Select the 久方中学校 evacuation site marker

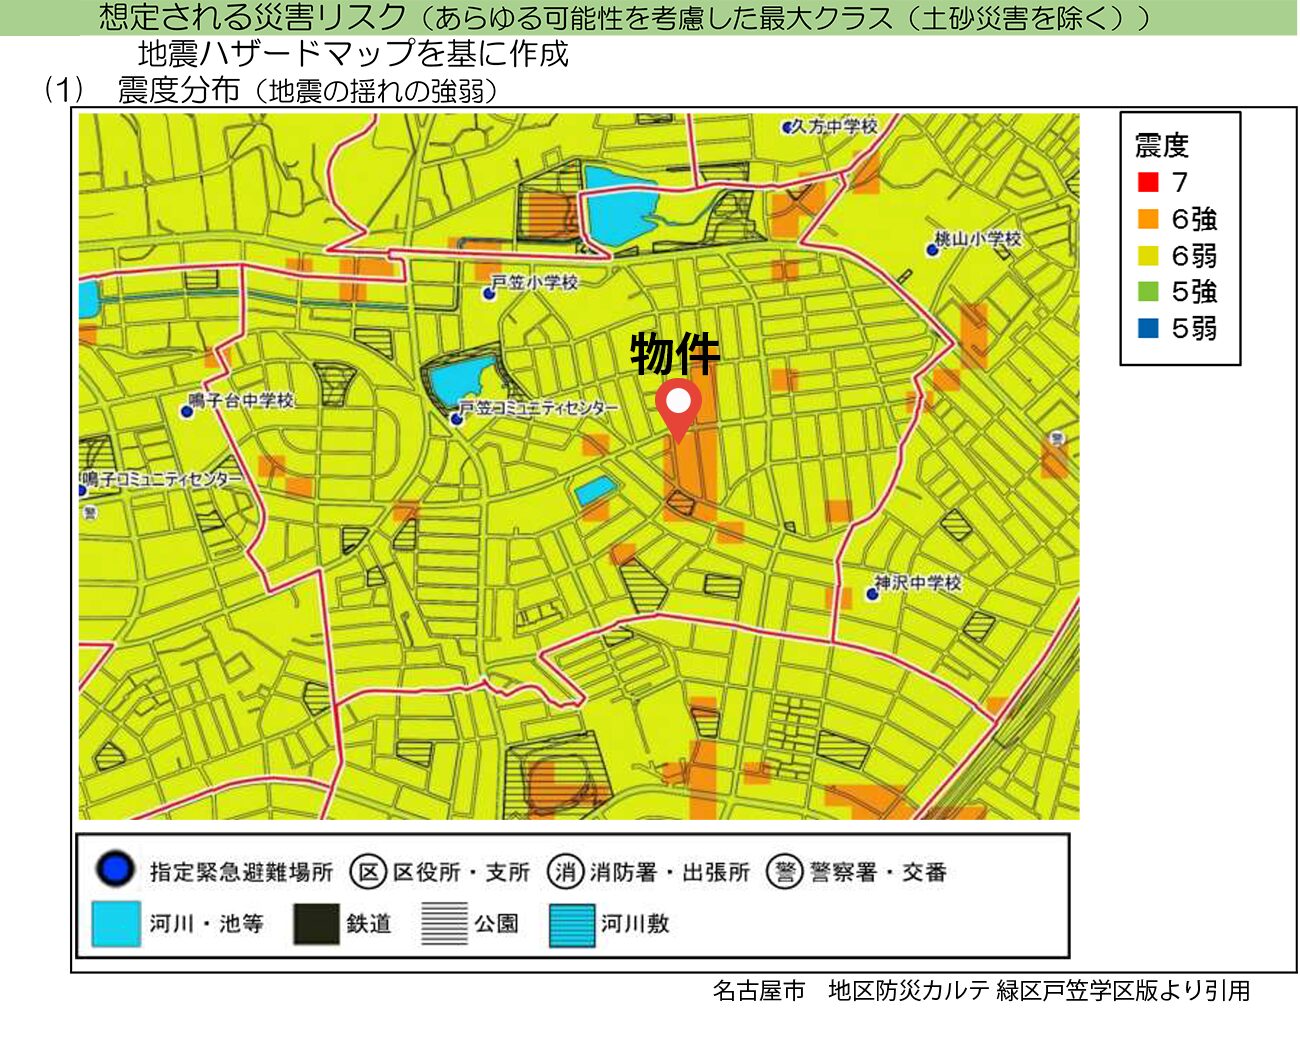coord(787,128)
